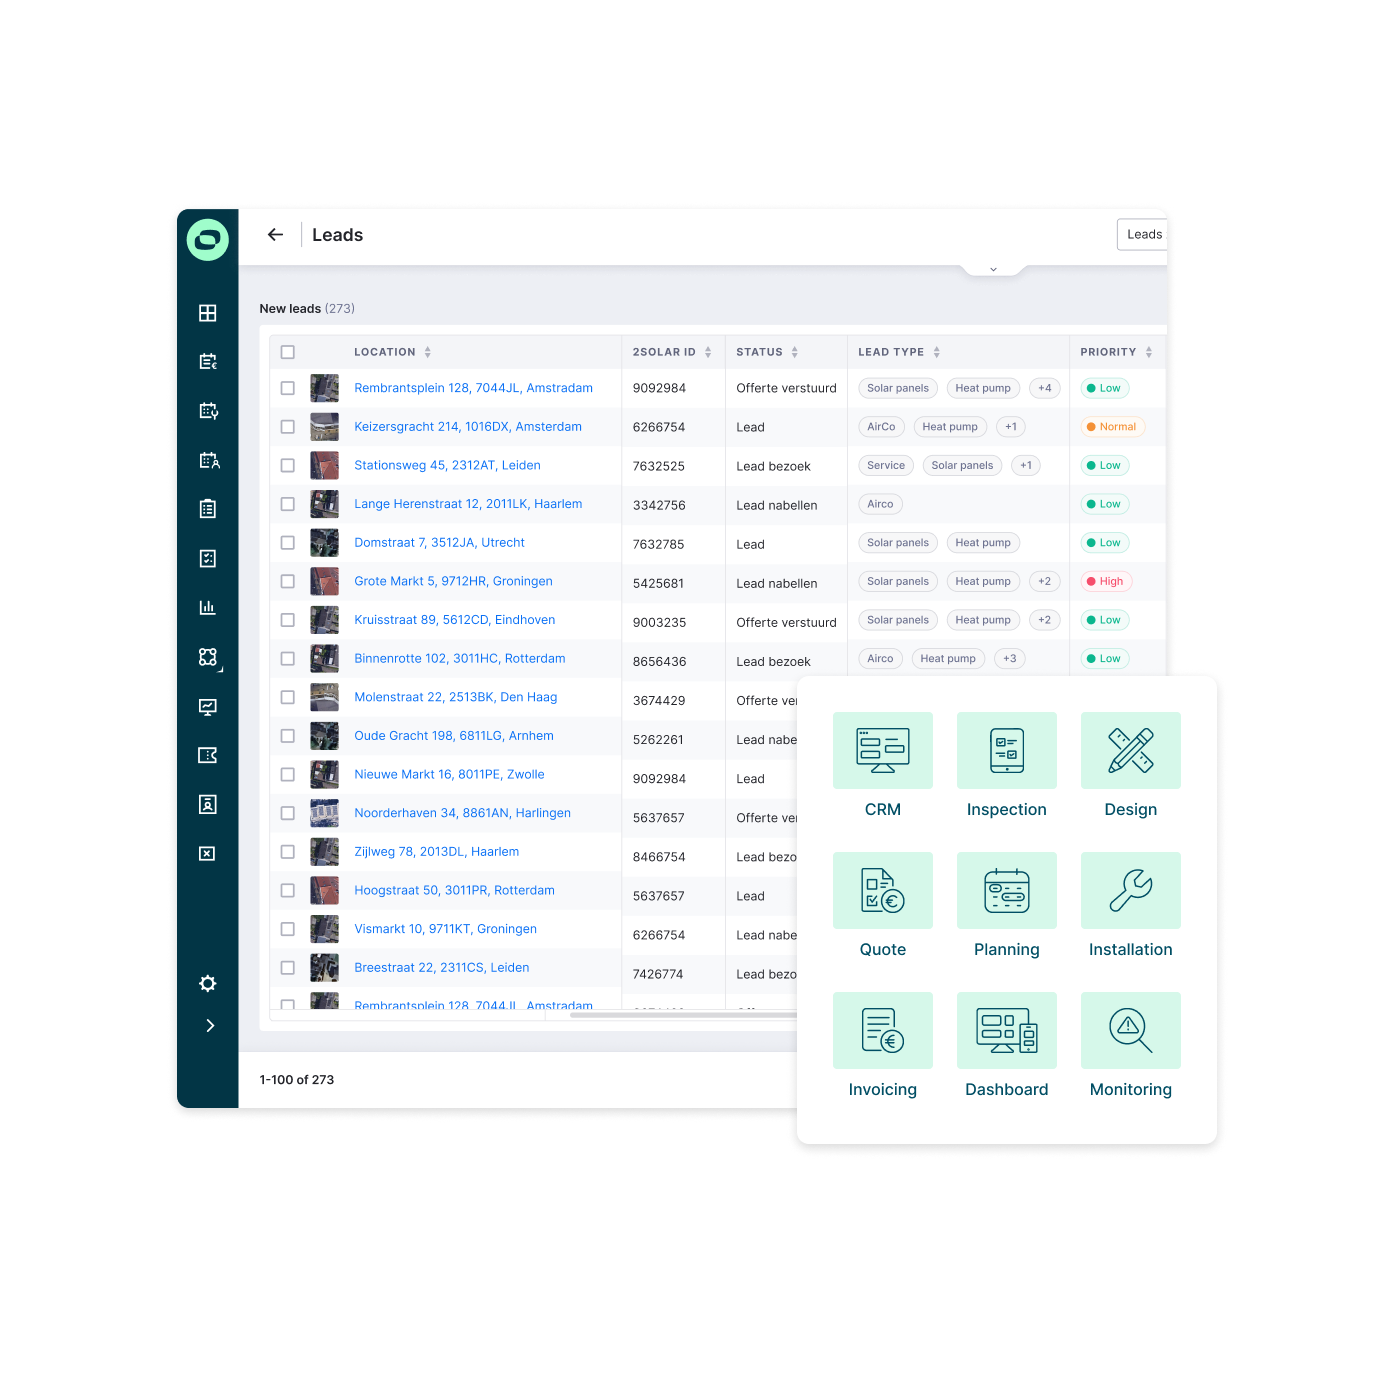Screen dimensions: 1375x1375
Task: Click the settings gear in sidebar
Action: (x=207, y=983)
